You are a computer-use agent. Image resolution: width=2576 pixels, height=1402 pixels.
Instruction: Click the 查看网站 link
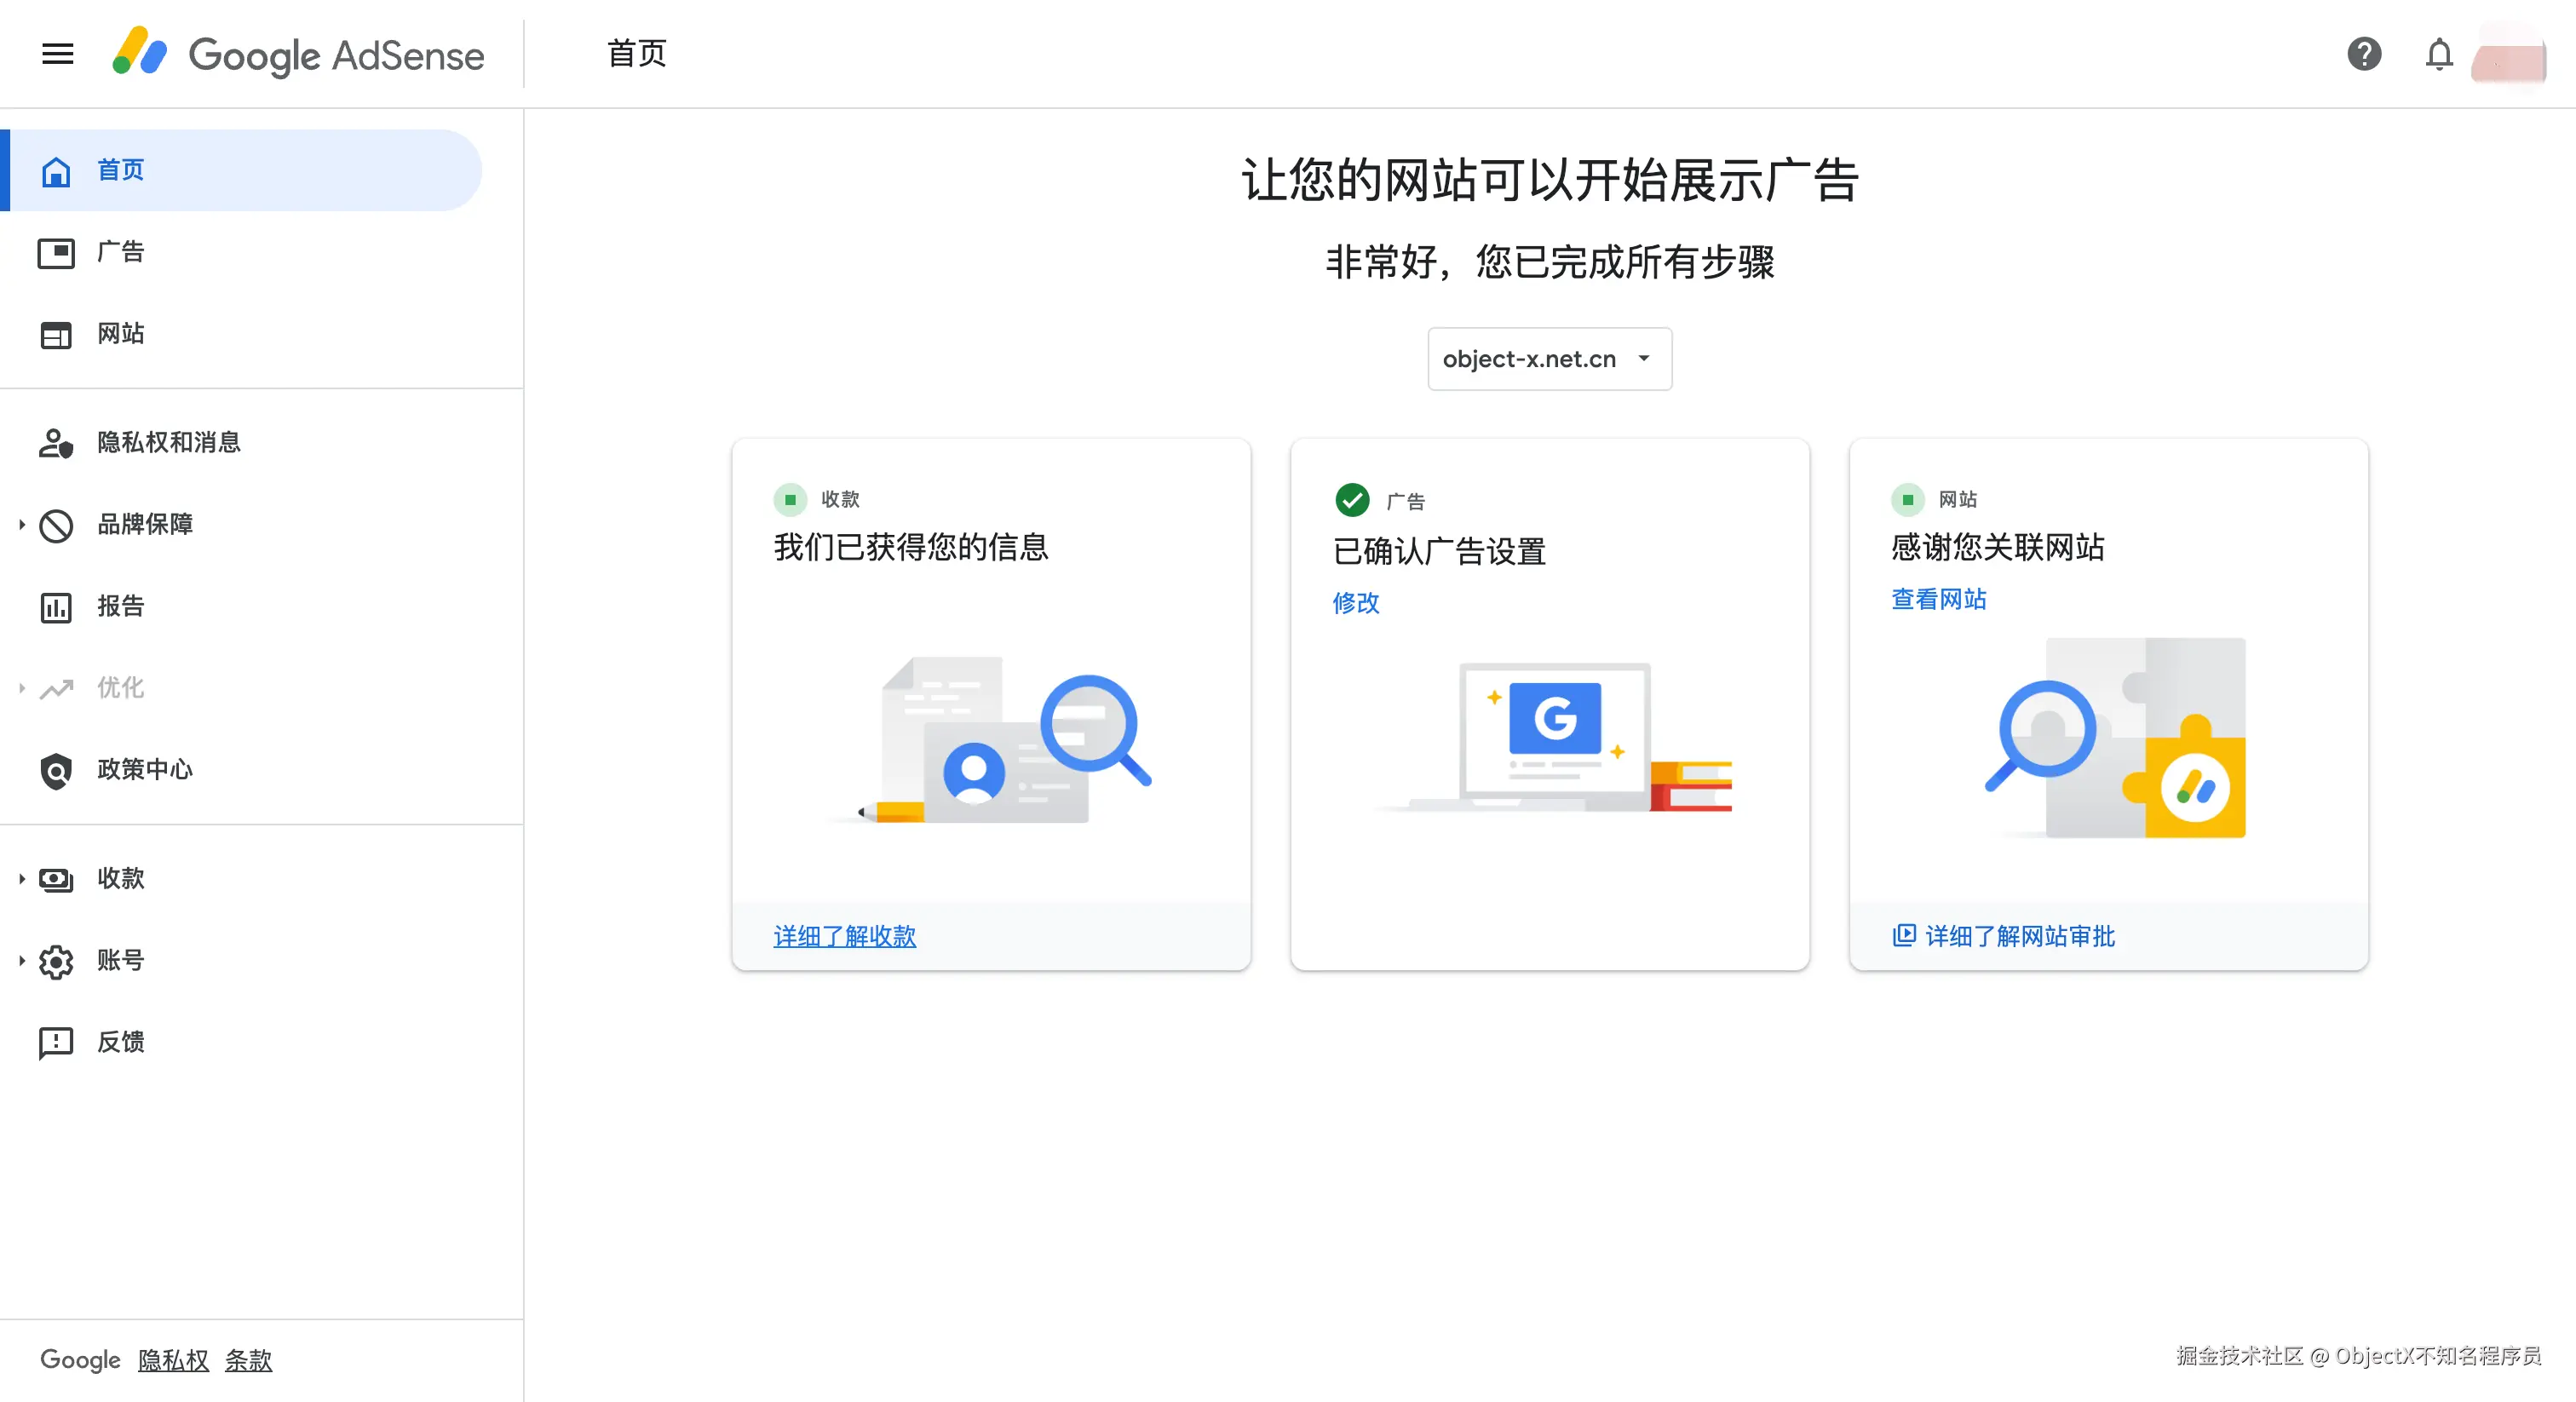[x=1938, y=599]
